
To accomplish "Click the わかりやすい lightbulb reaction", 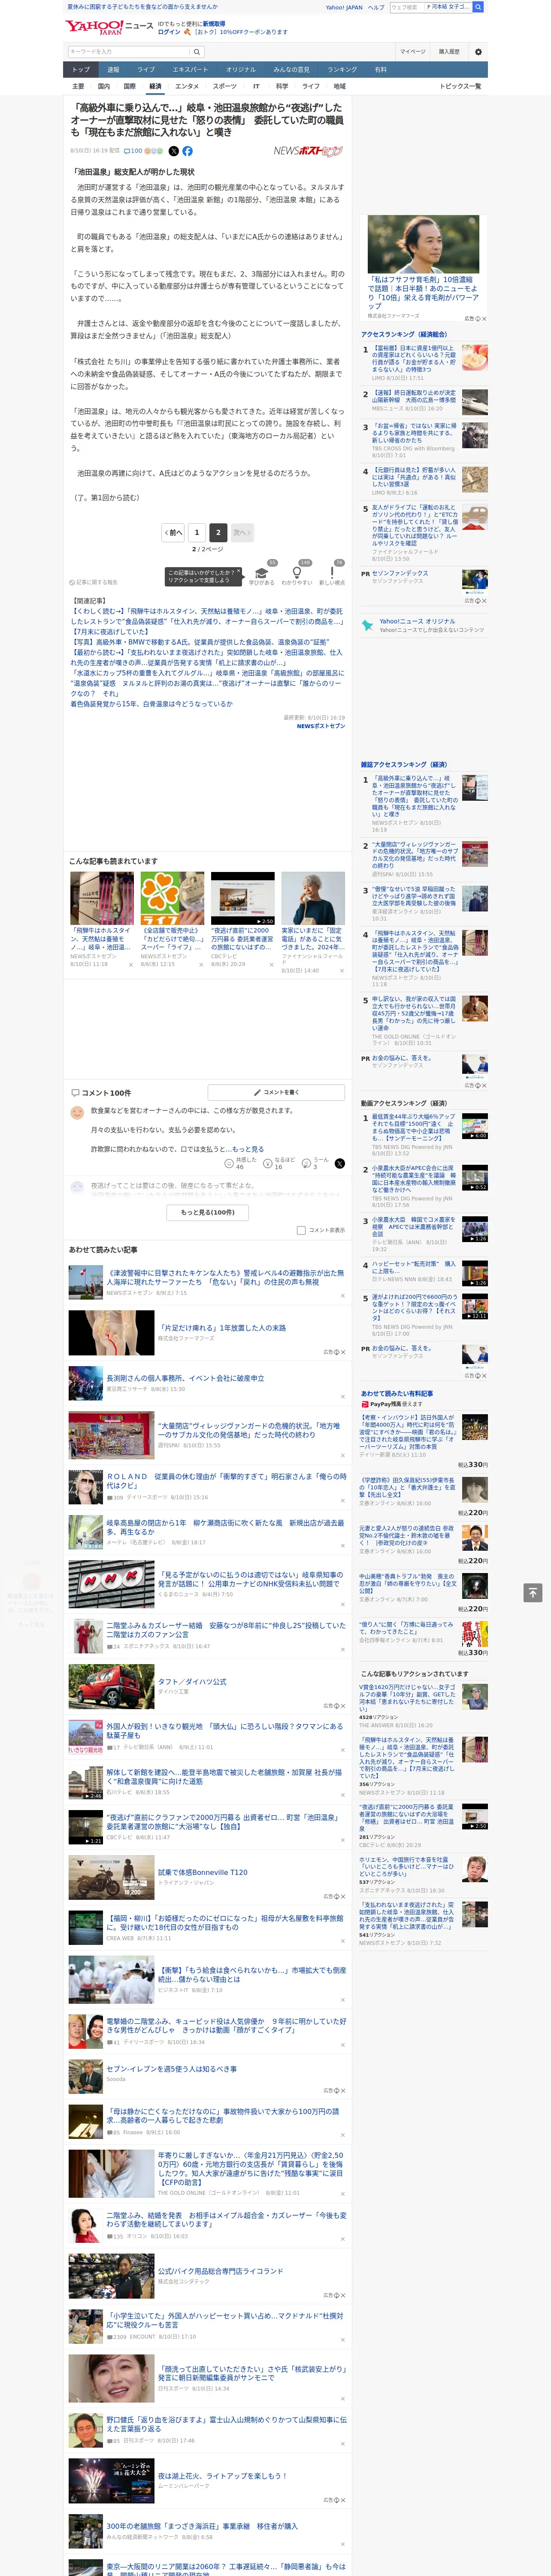I will [x=297, y=574].
